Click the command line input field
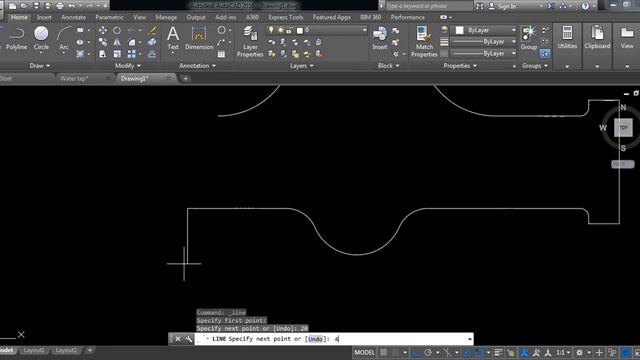This screenshot has height=360, width=640. (x=334, y=339)
